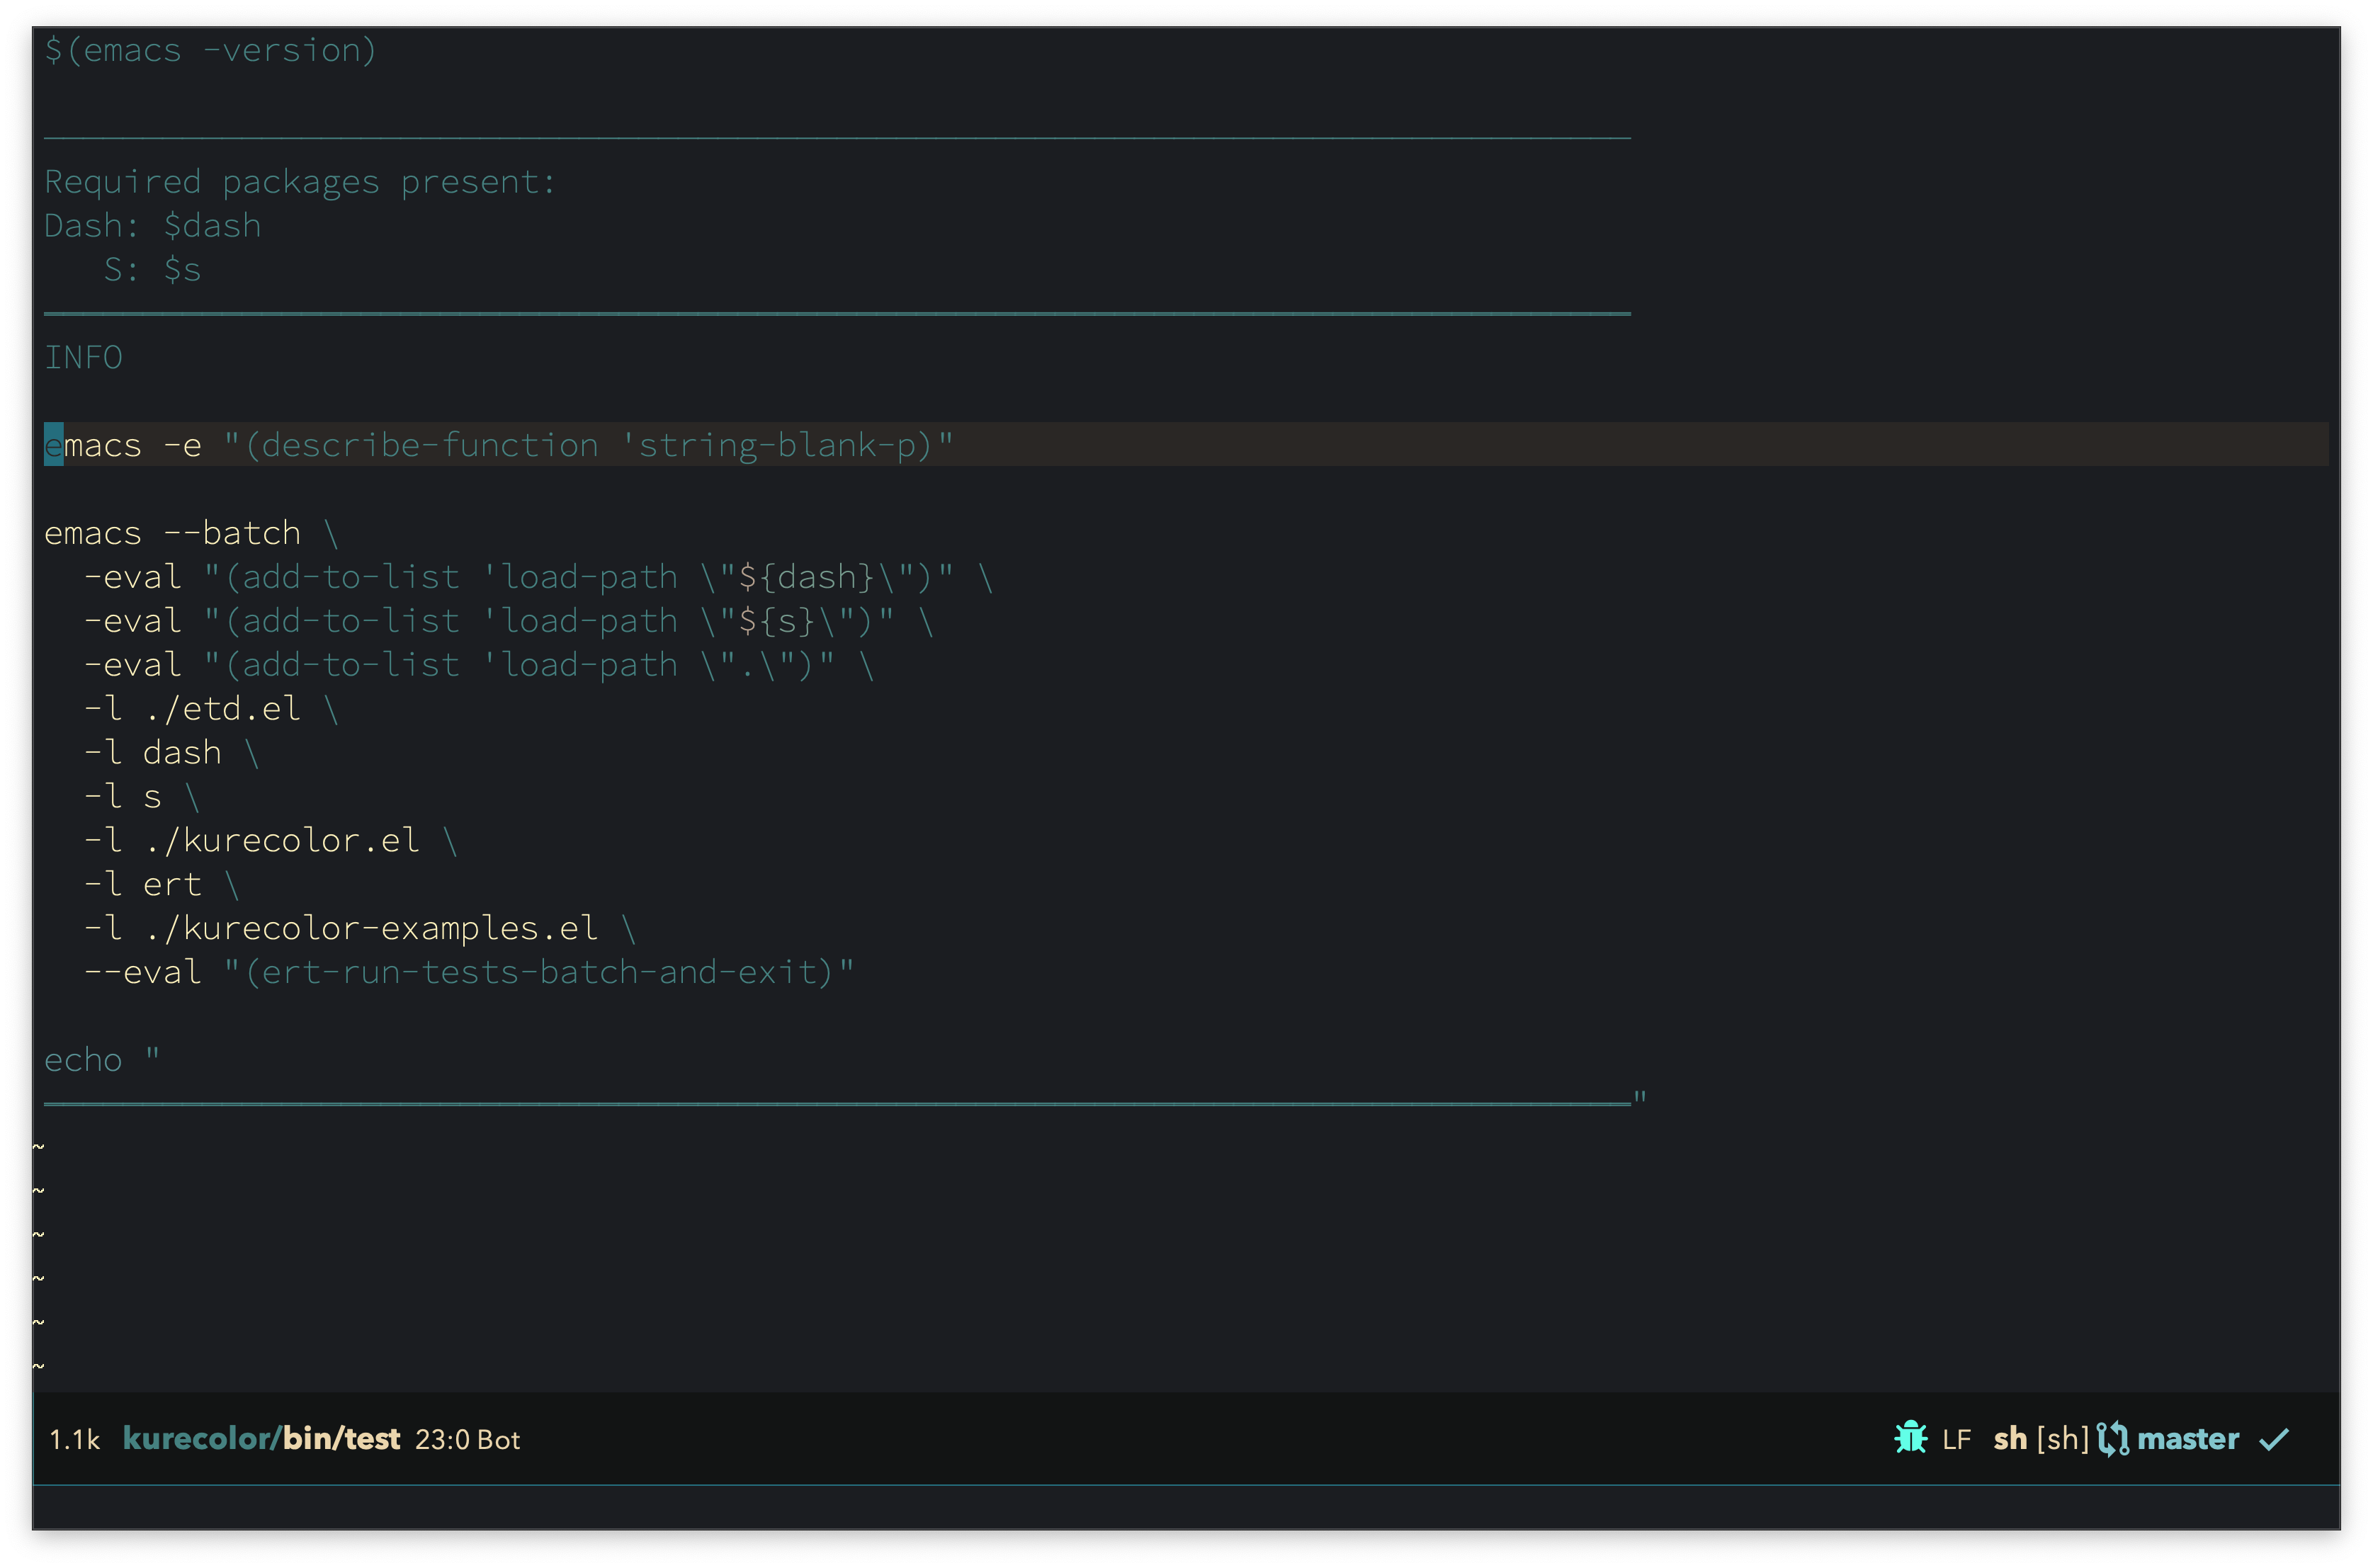Click the kurecolor/bin/test buffer path
The width and height of the screenshot is (2373, 1568).
[261, 1439]
